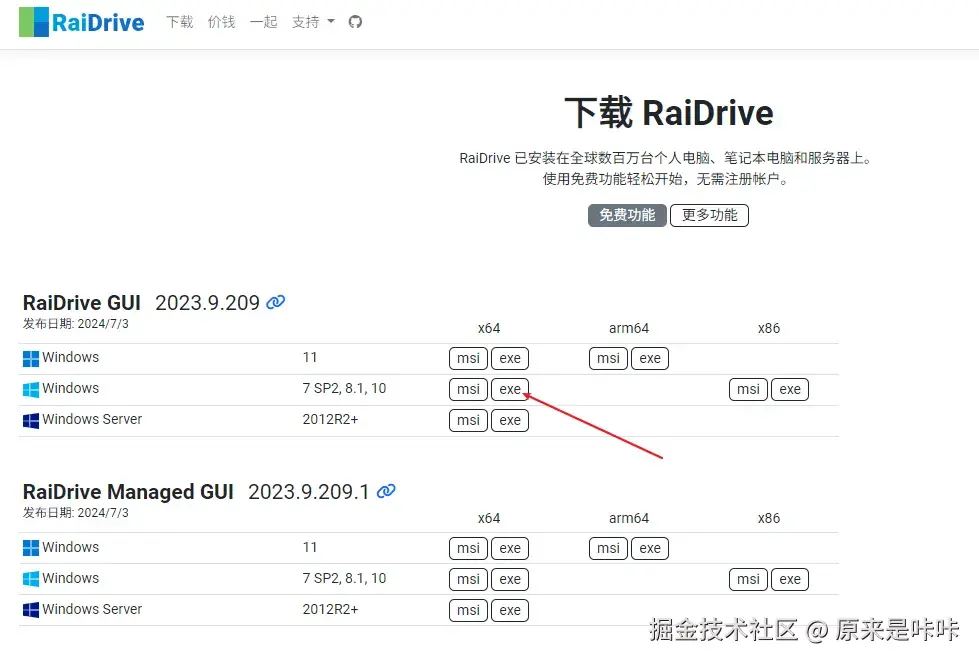Download RaiDrive GUI Windows 7 SP2 x64 exe

[x=510, y=390]
